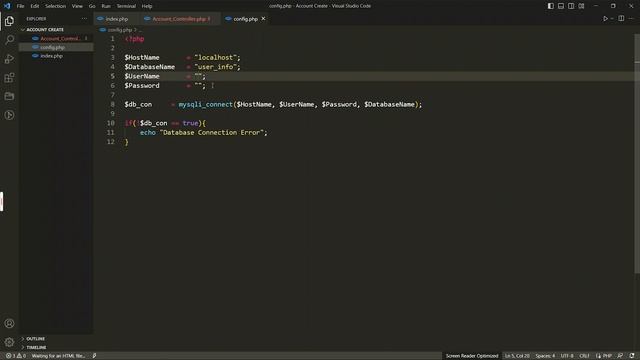This screenshot has width=640, height=360.
Task: Click the EXPLORER panel title
Action: point(36,19)
